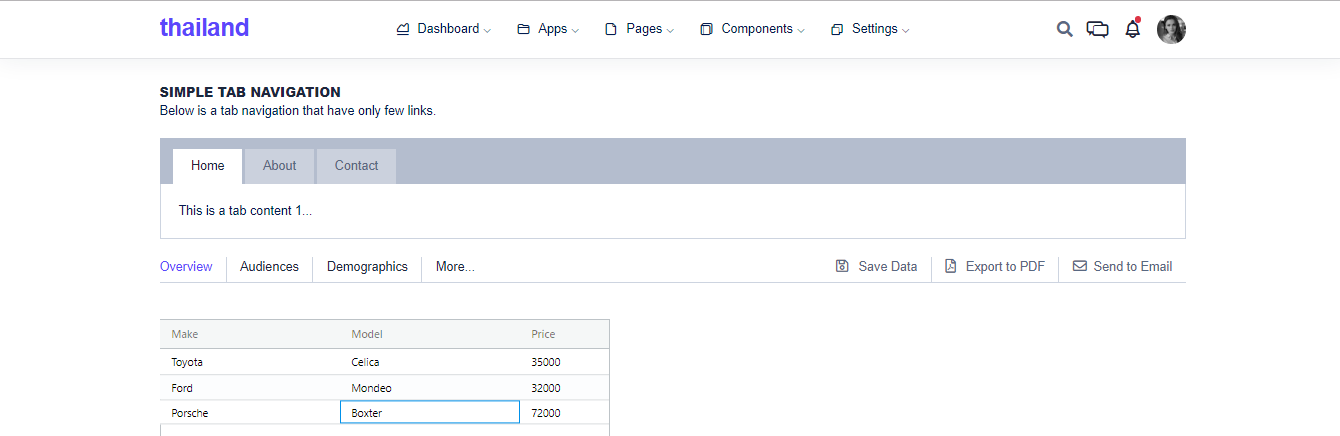Open the chat messages icon
Viewport: 1340px width, 436px height.
1097,29
